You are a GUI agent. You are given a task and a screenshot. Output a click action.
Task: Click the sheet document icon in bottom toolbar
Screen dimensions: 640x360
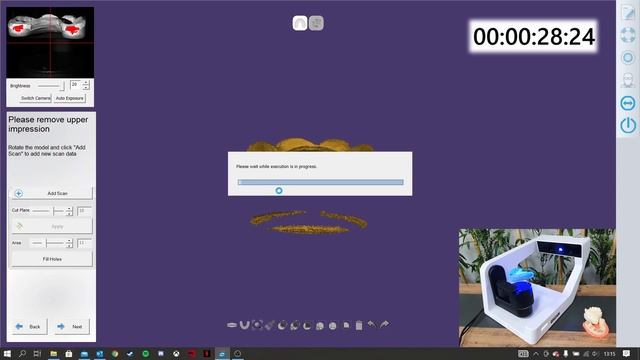[346, 325]
